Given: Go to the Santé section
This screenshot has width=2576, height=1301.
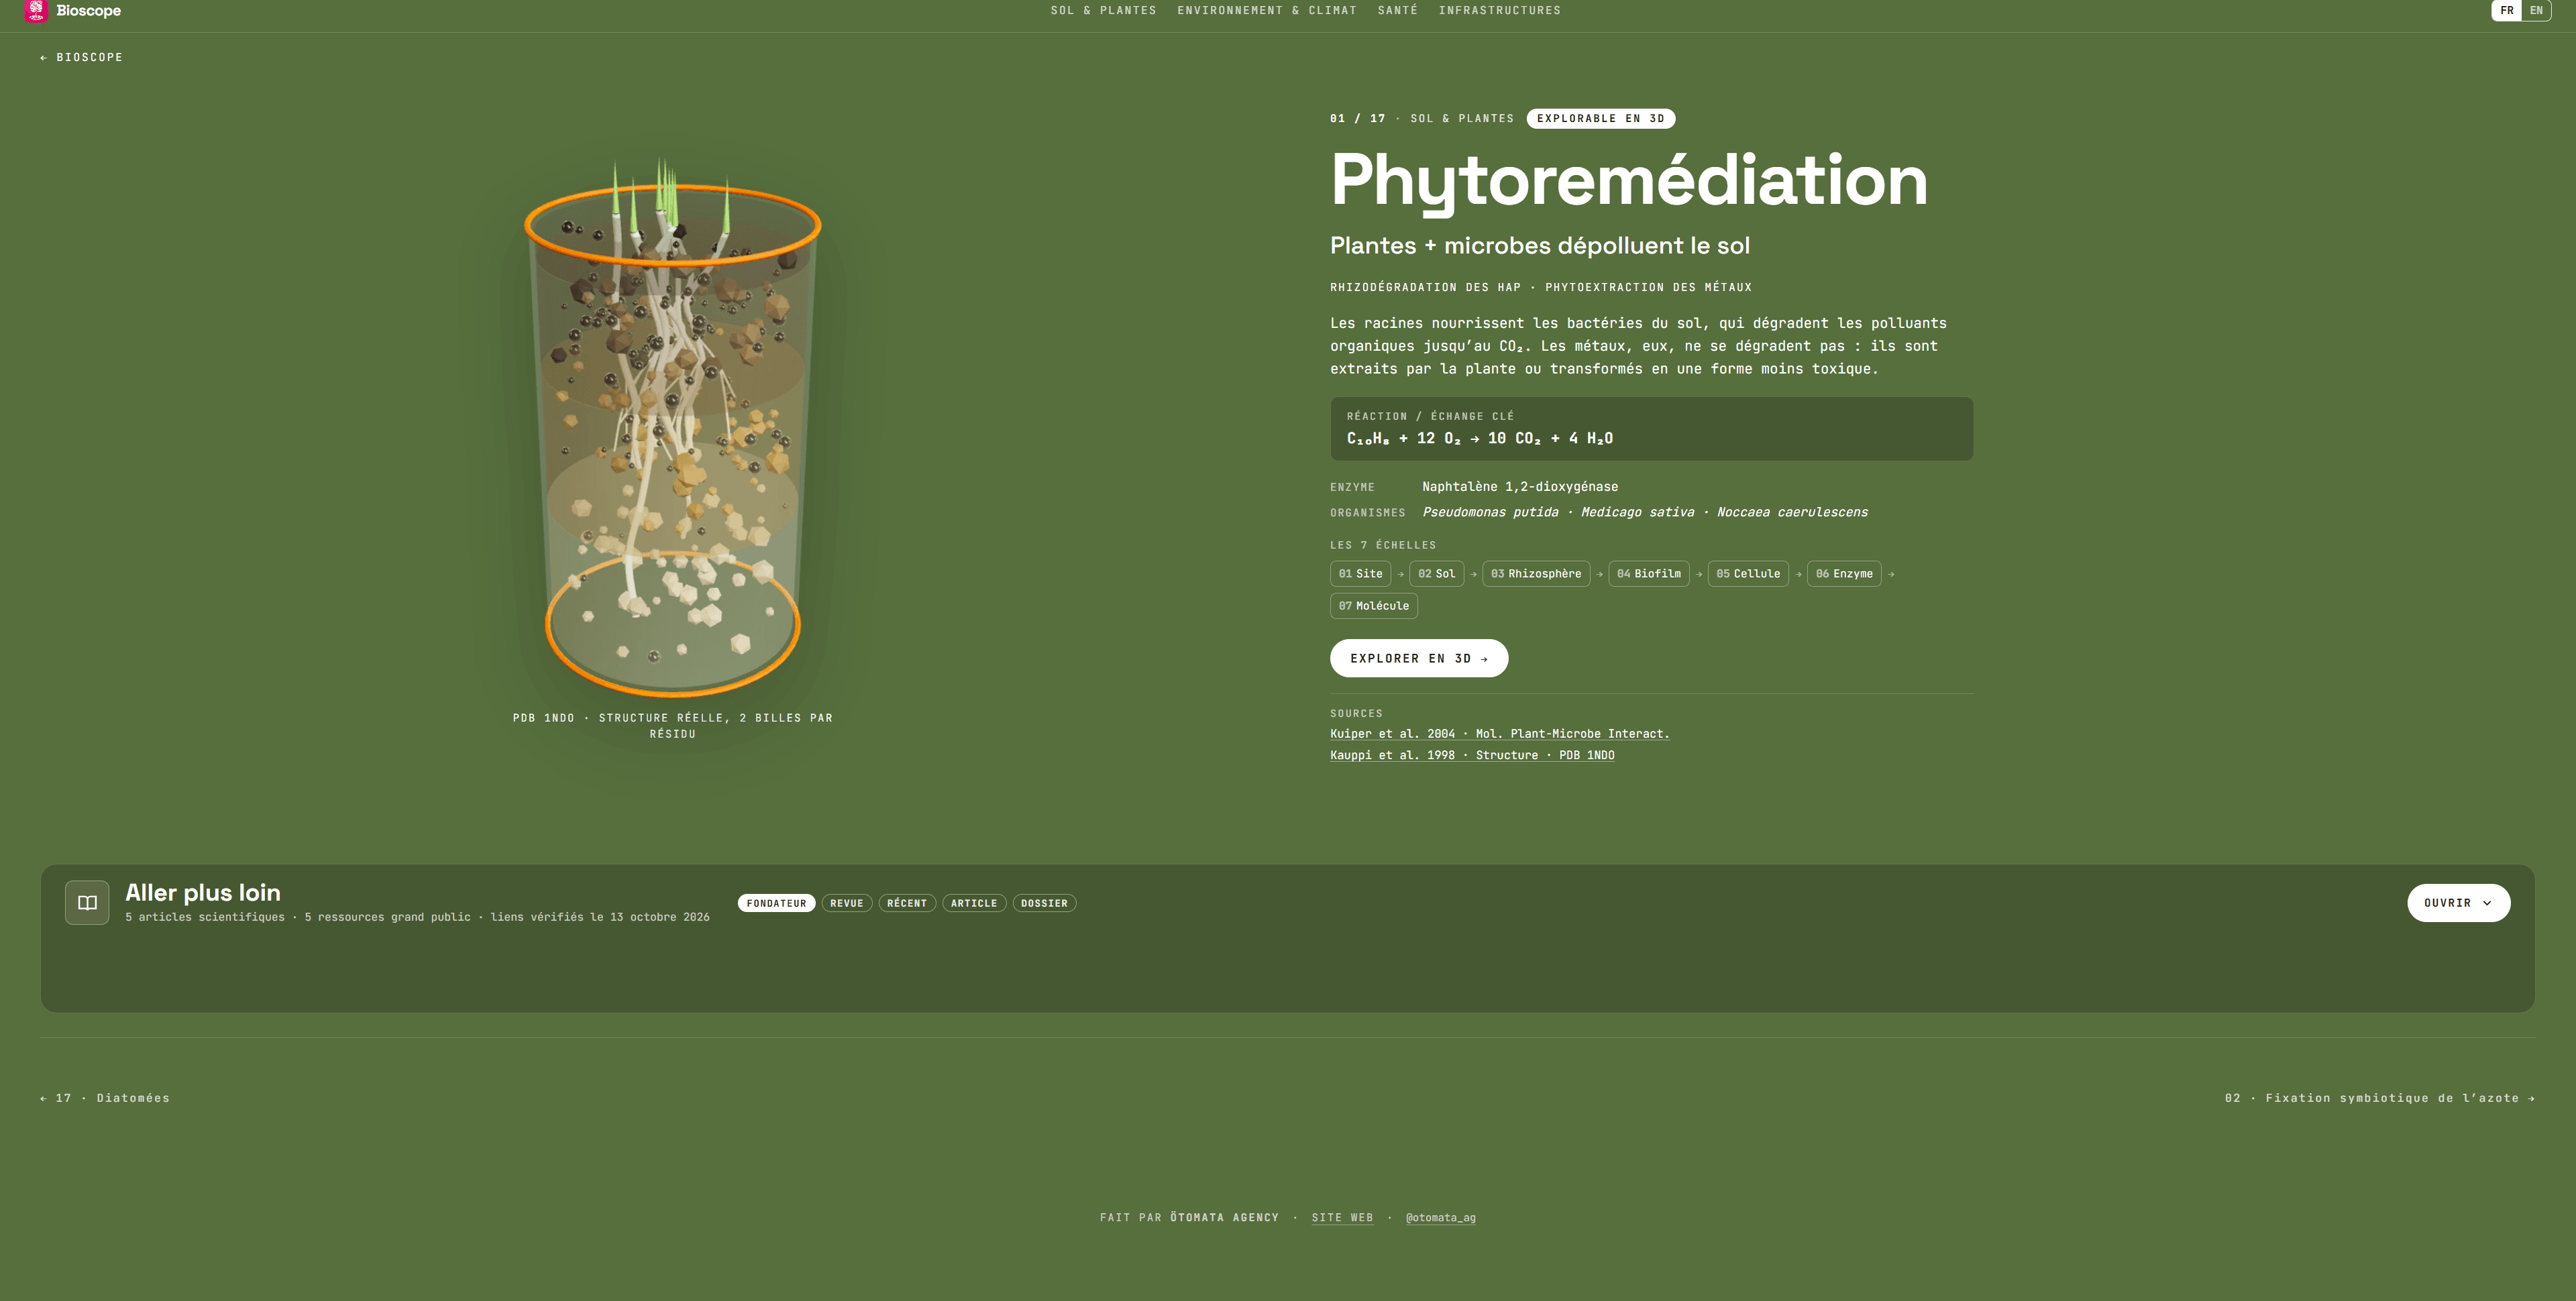Looking at the screenshot, I should point(1397,11).
